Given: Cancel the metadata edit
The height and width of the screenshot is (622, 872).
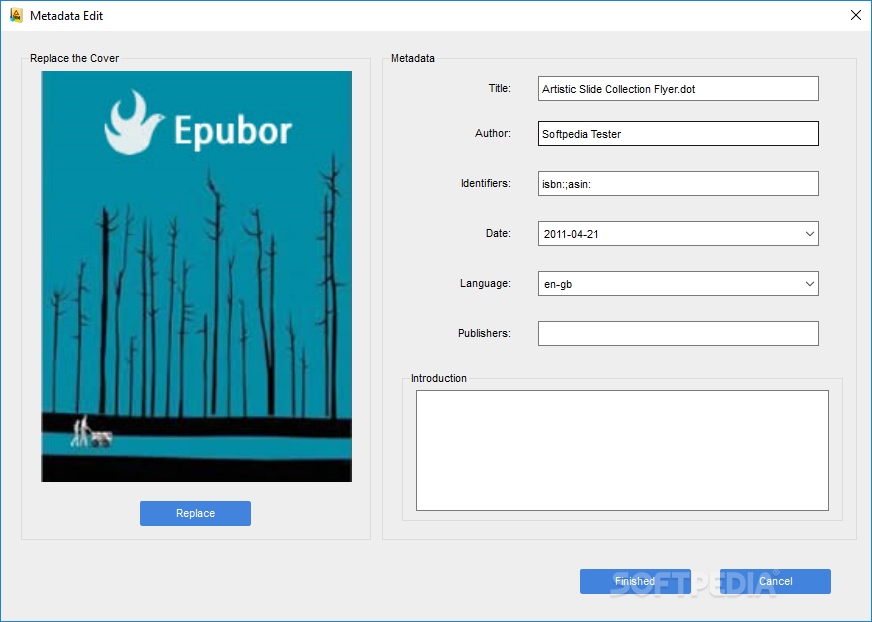Looking at the screenshot, I should (x=775, y=581).
